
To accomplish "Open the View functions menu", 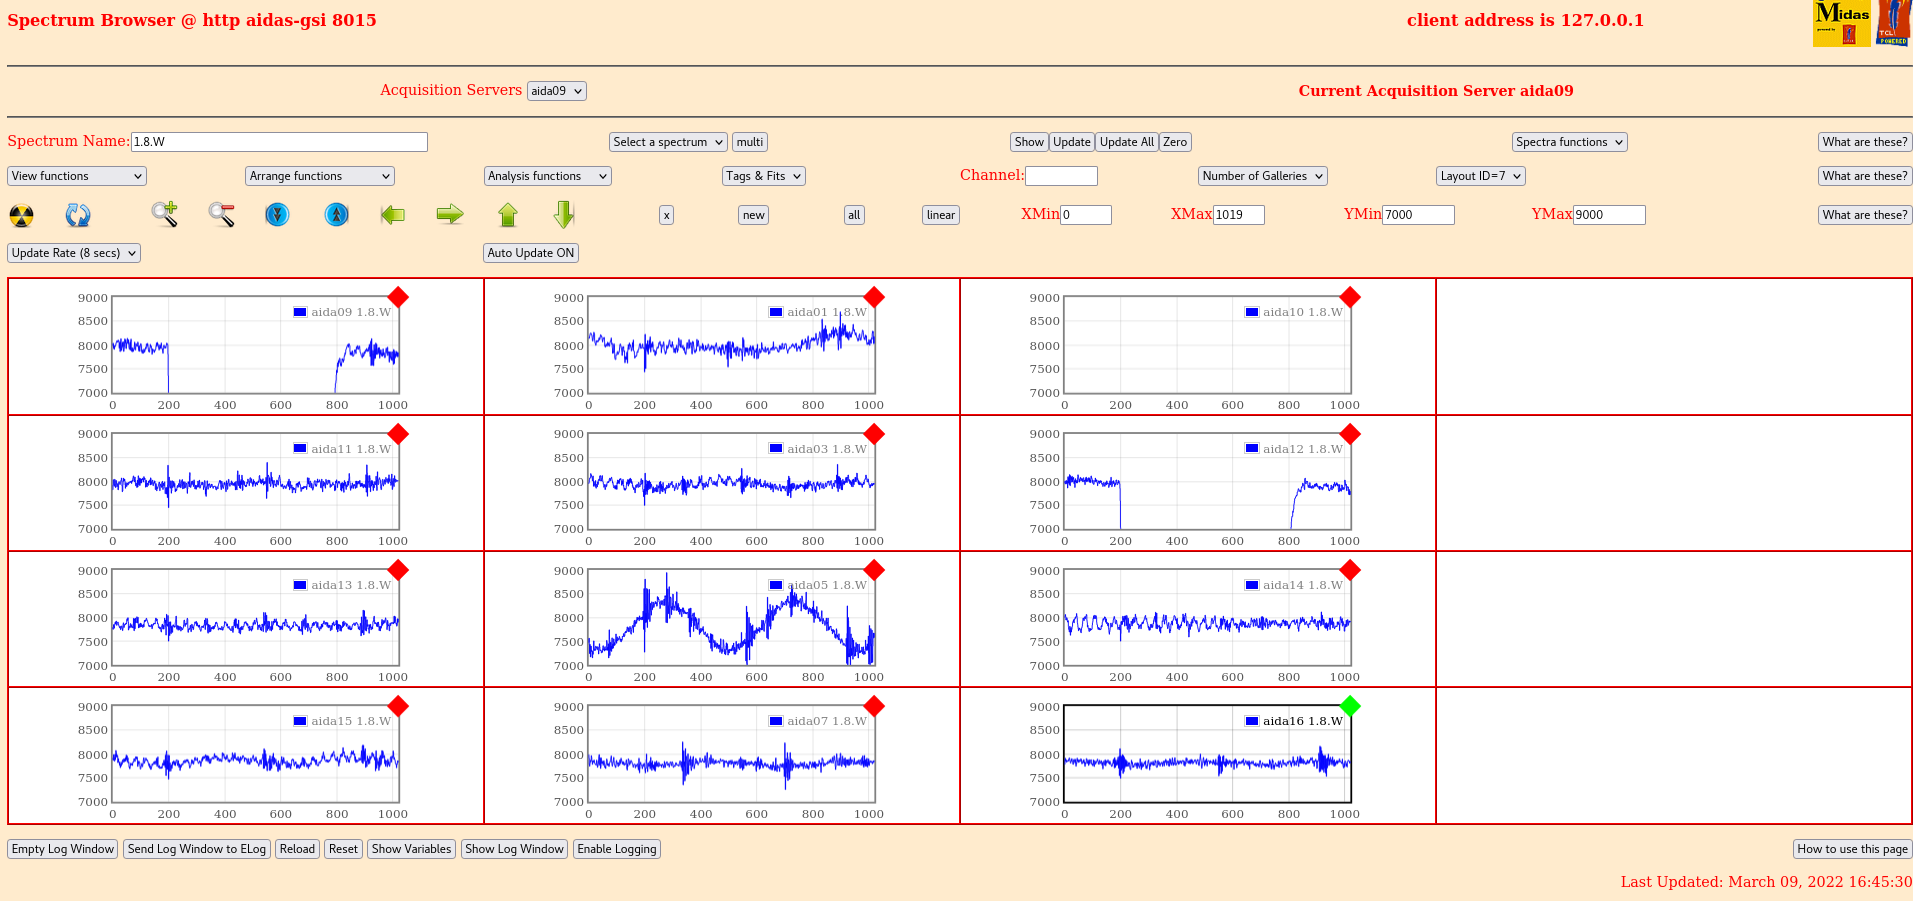I will [x=77, y=176].
